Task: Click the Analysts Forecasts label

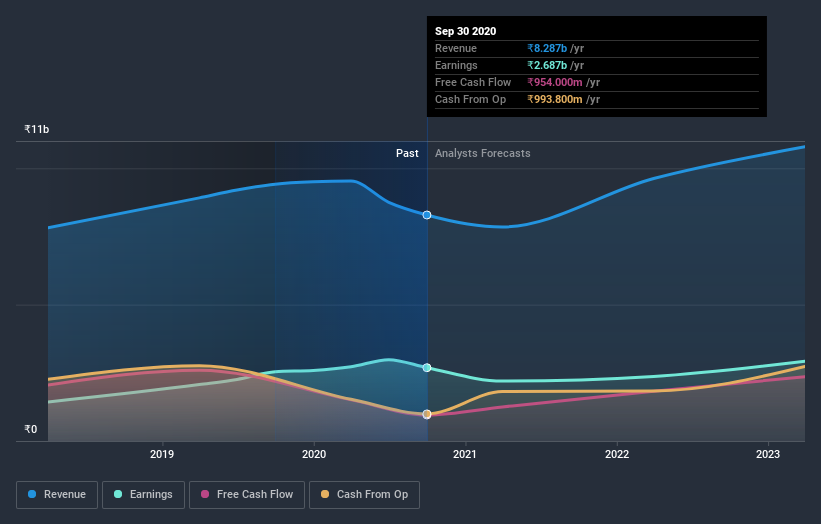Action: [482, 153]
